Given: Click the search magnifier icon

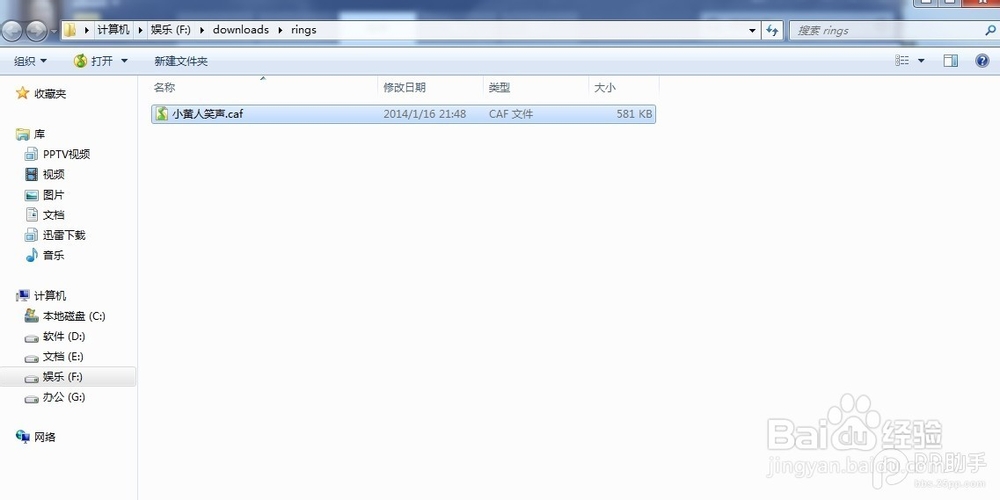Looking at the screenshot, I should (990, 30).
